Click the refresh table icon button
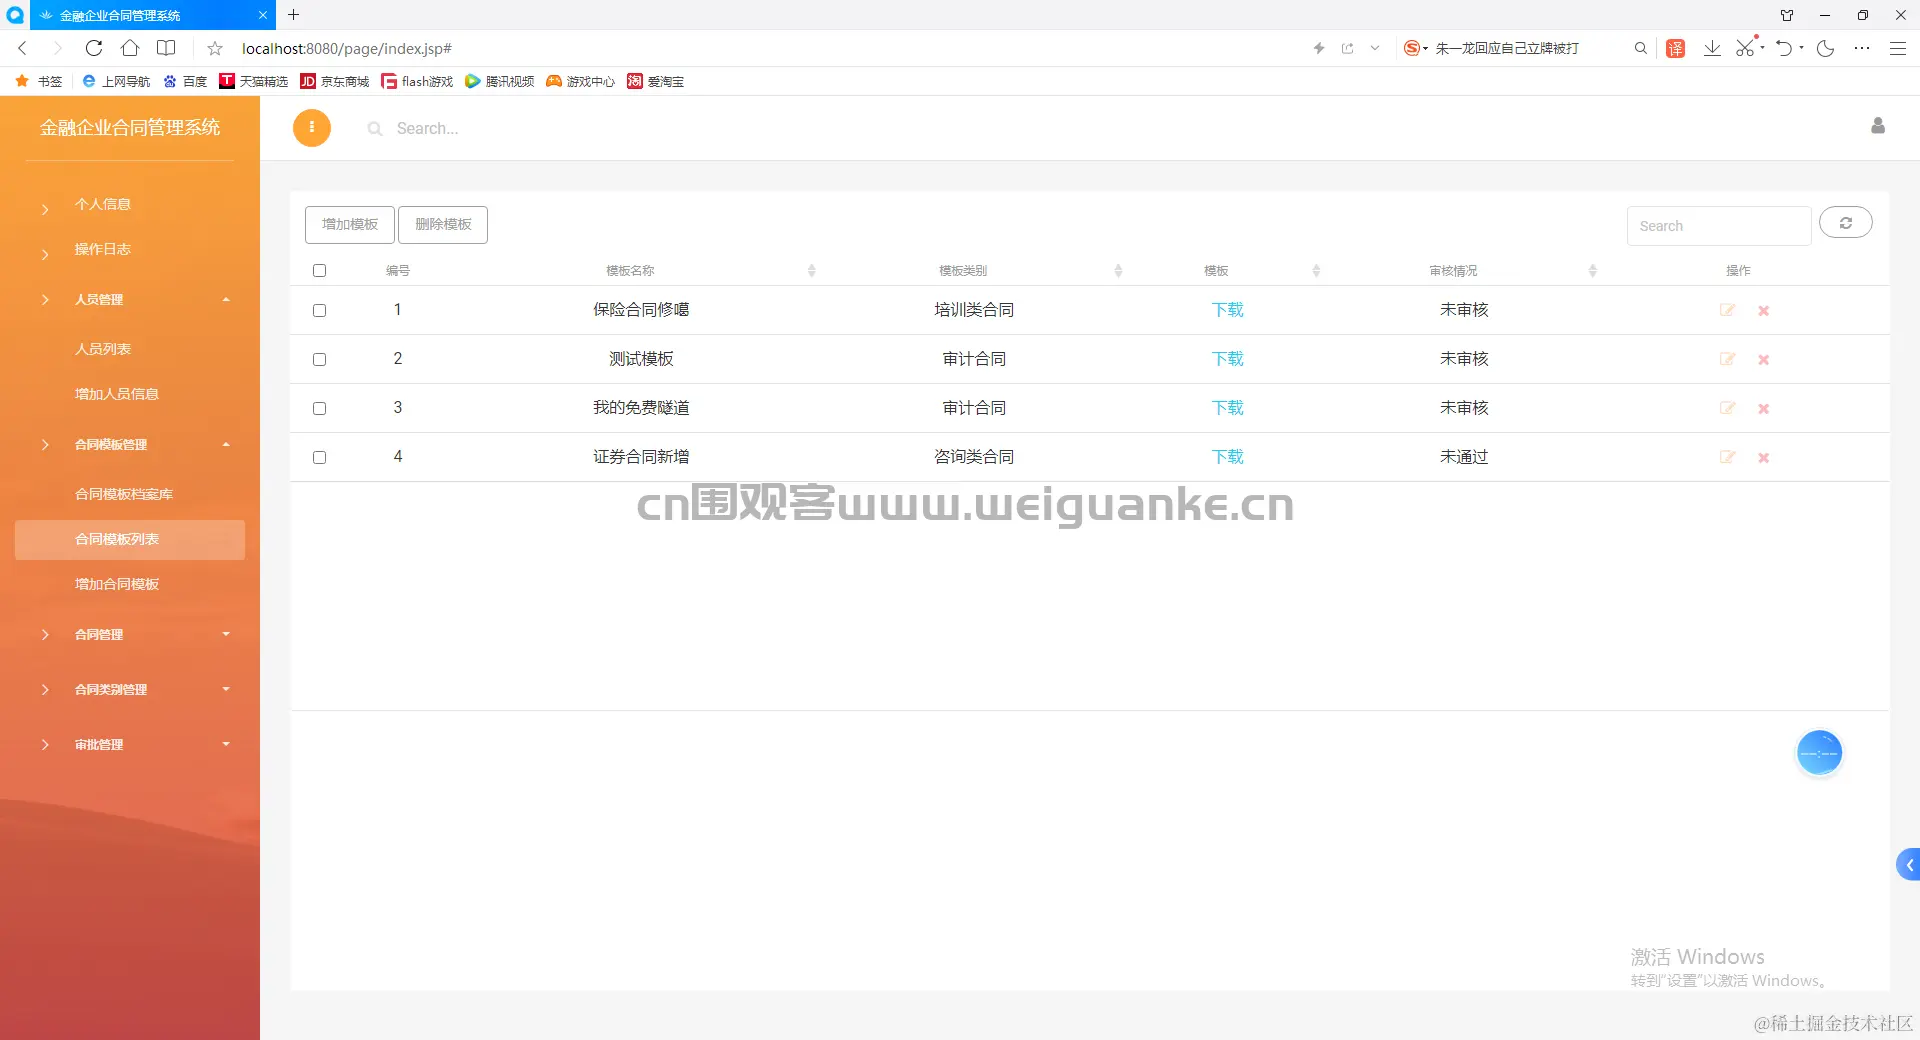 (1845, 223)
